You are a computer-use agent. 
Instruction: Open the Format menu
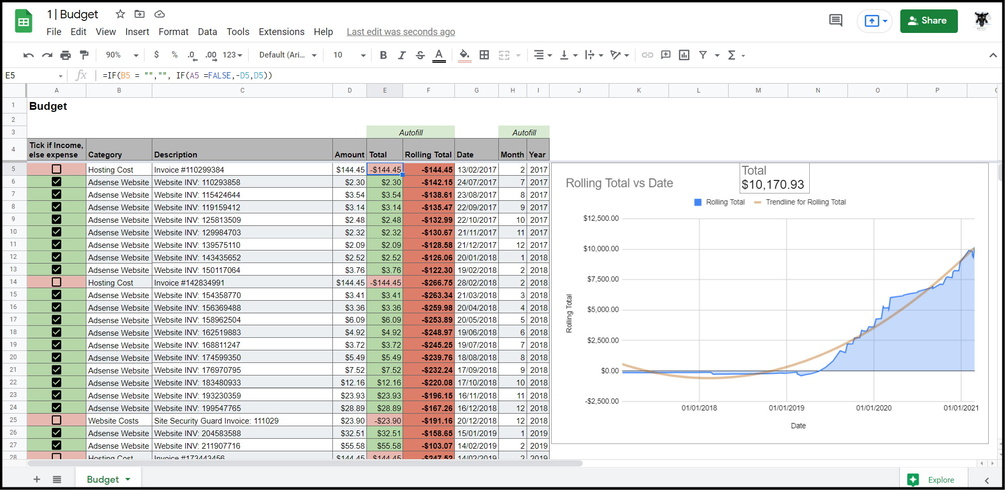[174, 31]
